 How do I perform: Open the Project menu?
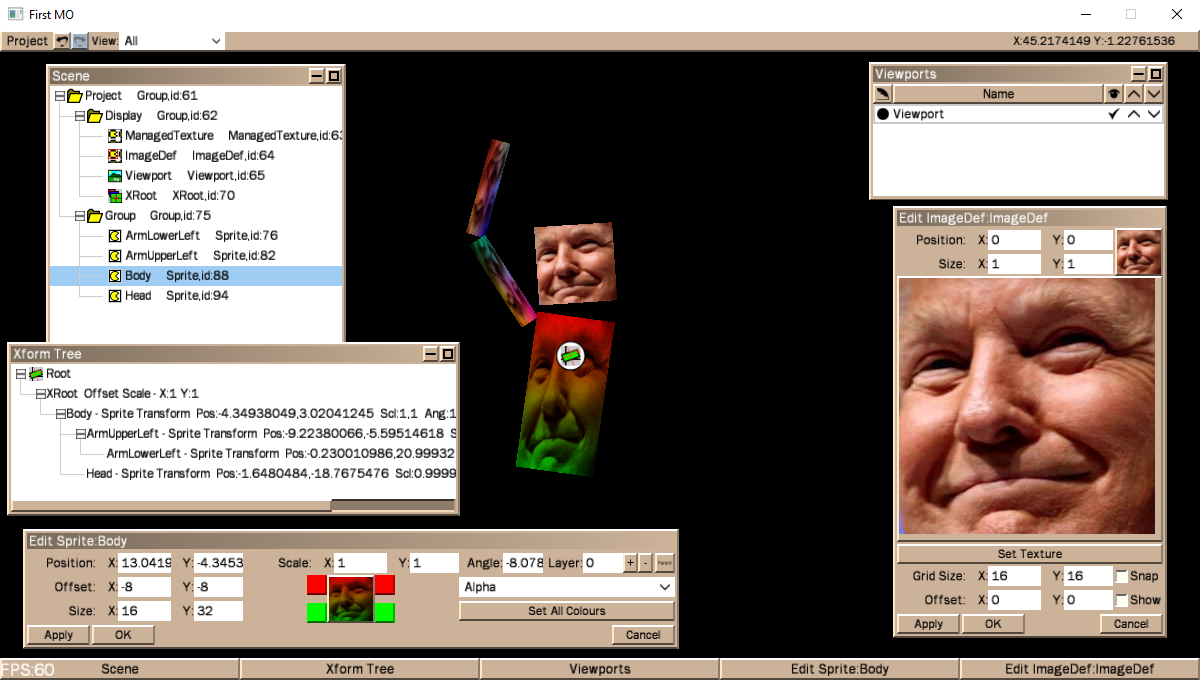click(27, 41)
